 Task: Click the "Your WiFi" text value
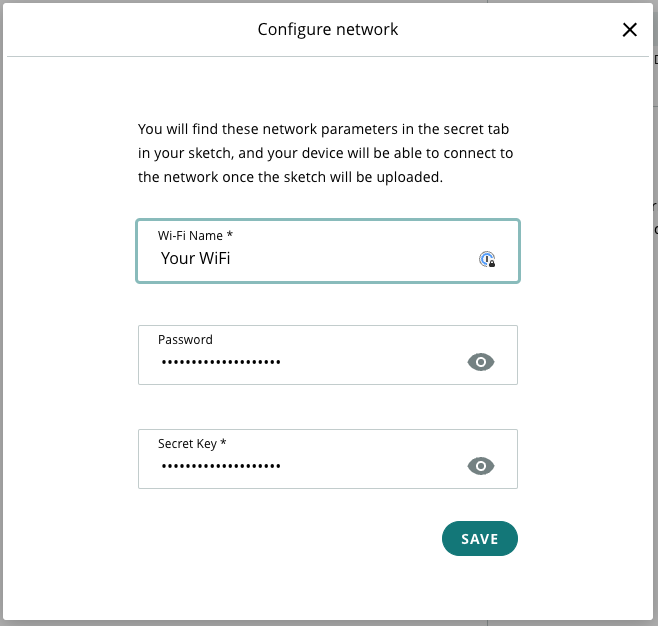pos(196,259)
